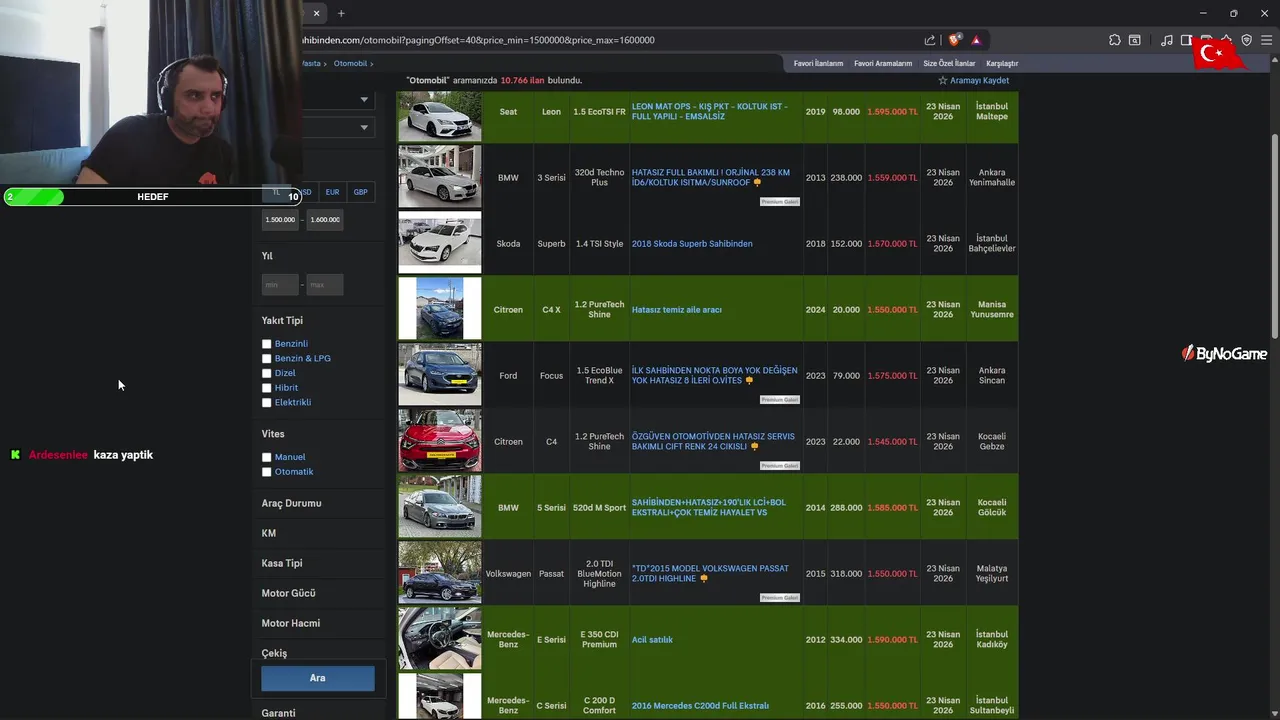Expand the Çekiş filter

(x=274, y=653)
